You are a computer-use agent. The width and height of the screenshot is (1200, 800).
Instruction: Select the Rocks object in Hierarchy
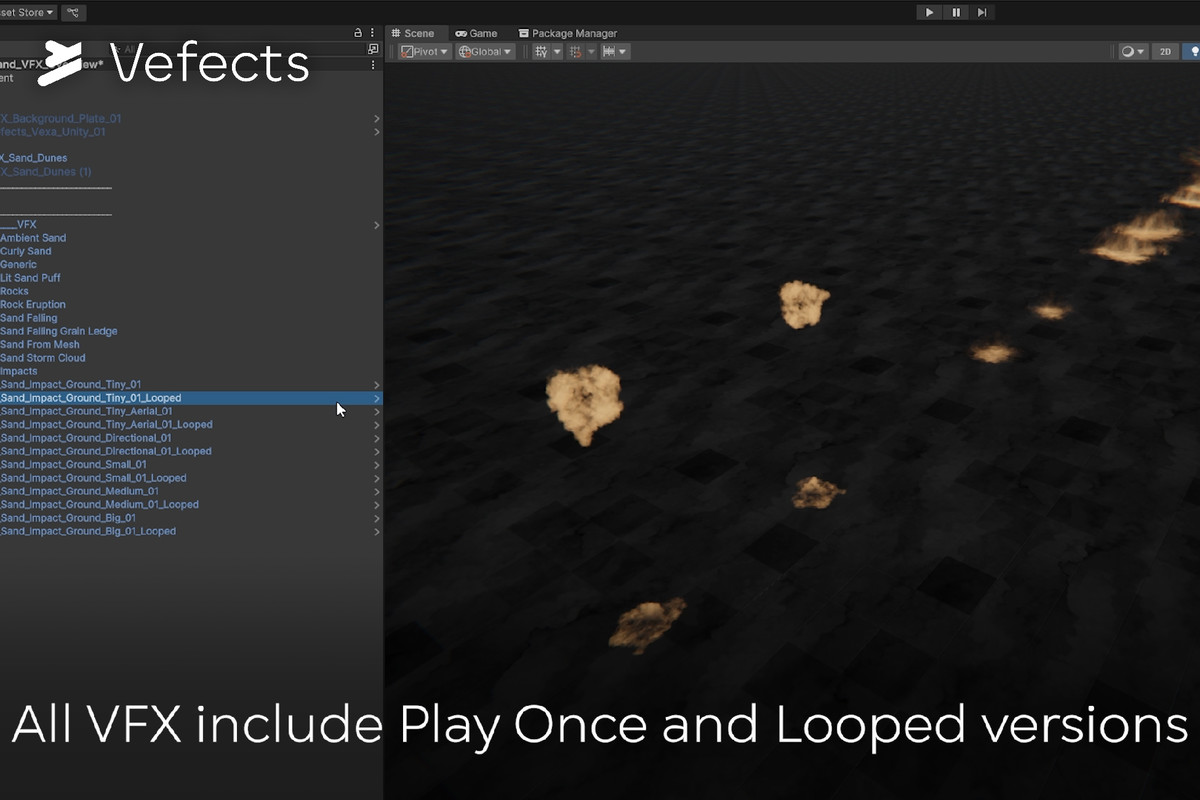coord(15,291)
